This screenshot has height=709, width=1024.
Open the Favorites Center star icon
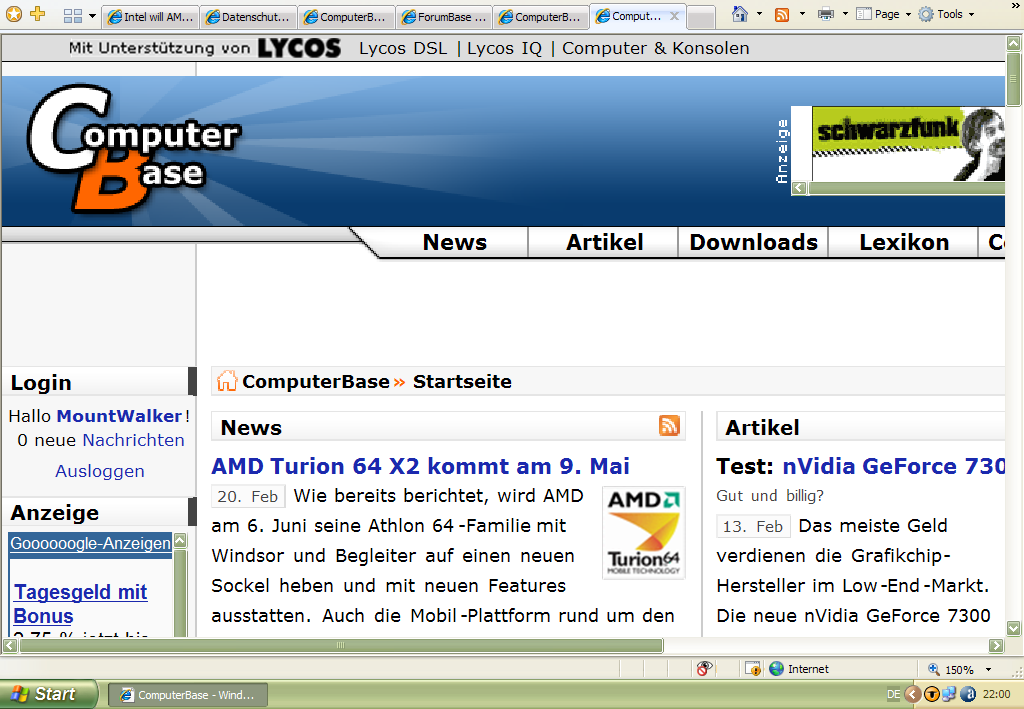click(13, 14)
